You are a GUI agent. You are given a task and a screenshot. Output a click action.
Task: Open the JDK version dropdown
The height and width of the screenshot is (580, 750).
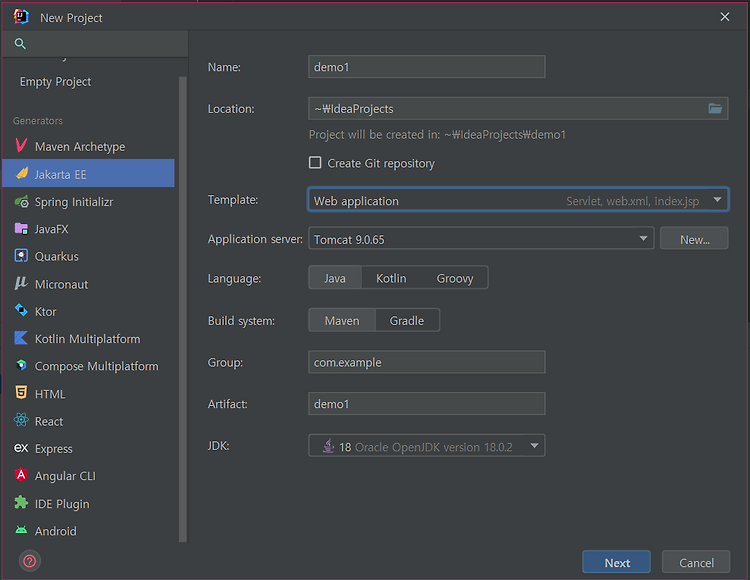pos(427,446)
